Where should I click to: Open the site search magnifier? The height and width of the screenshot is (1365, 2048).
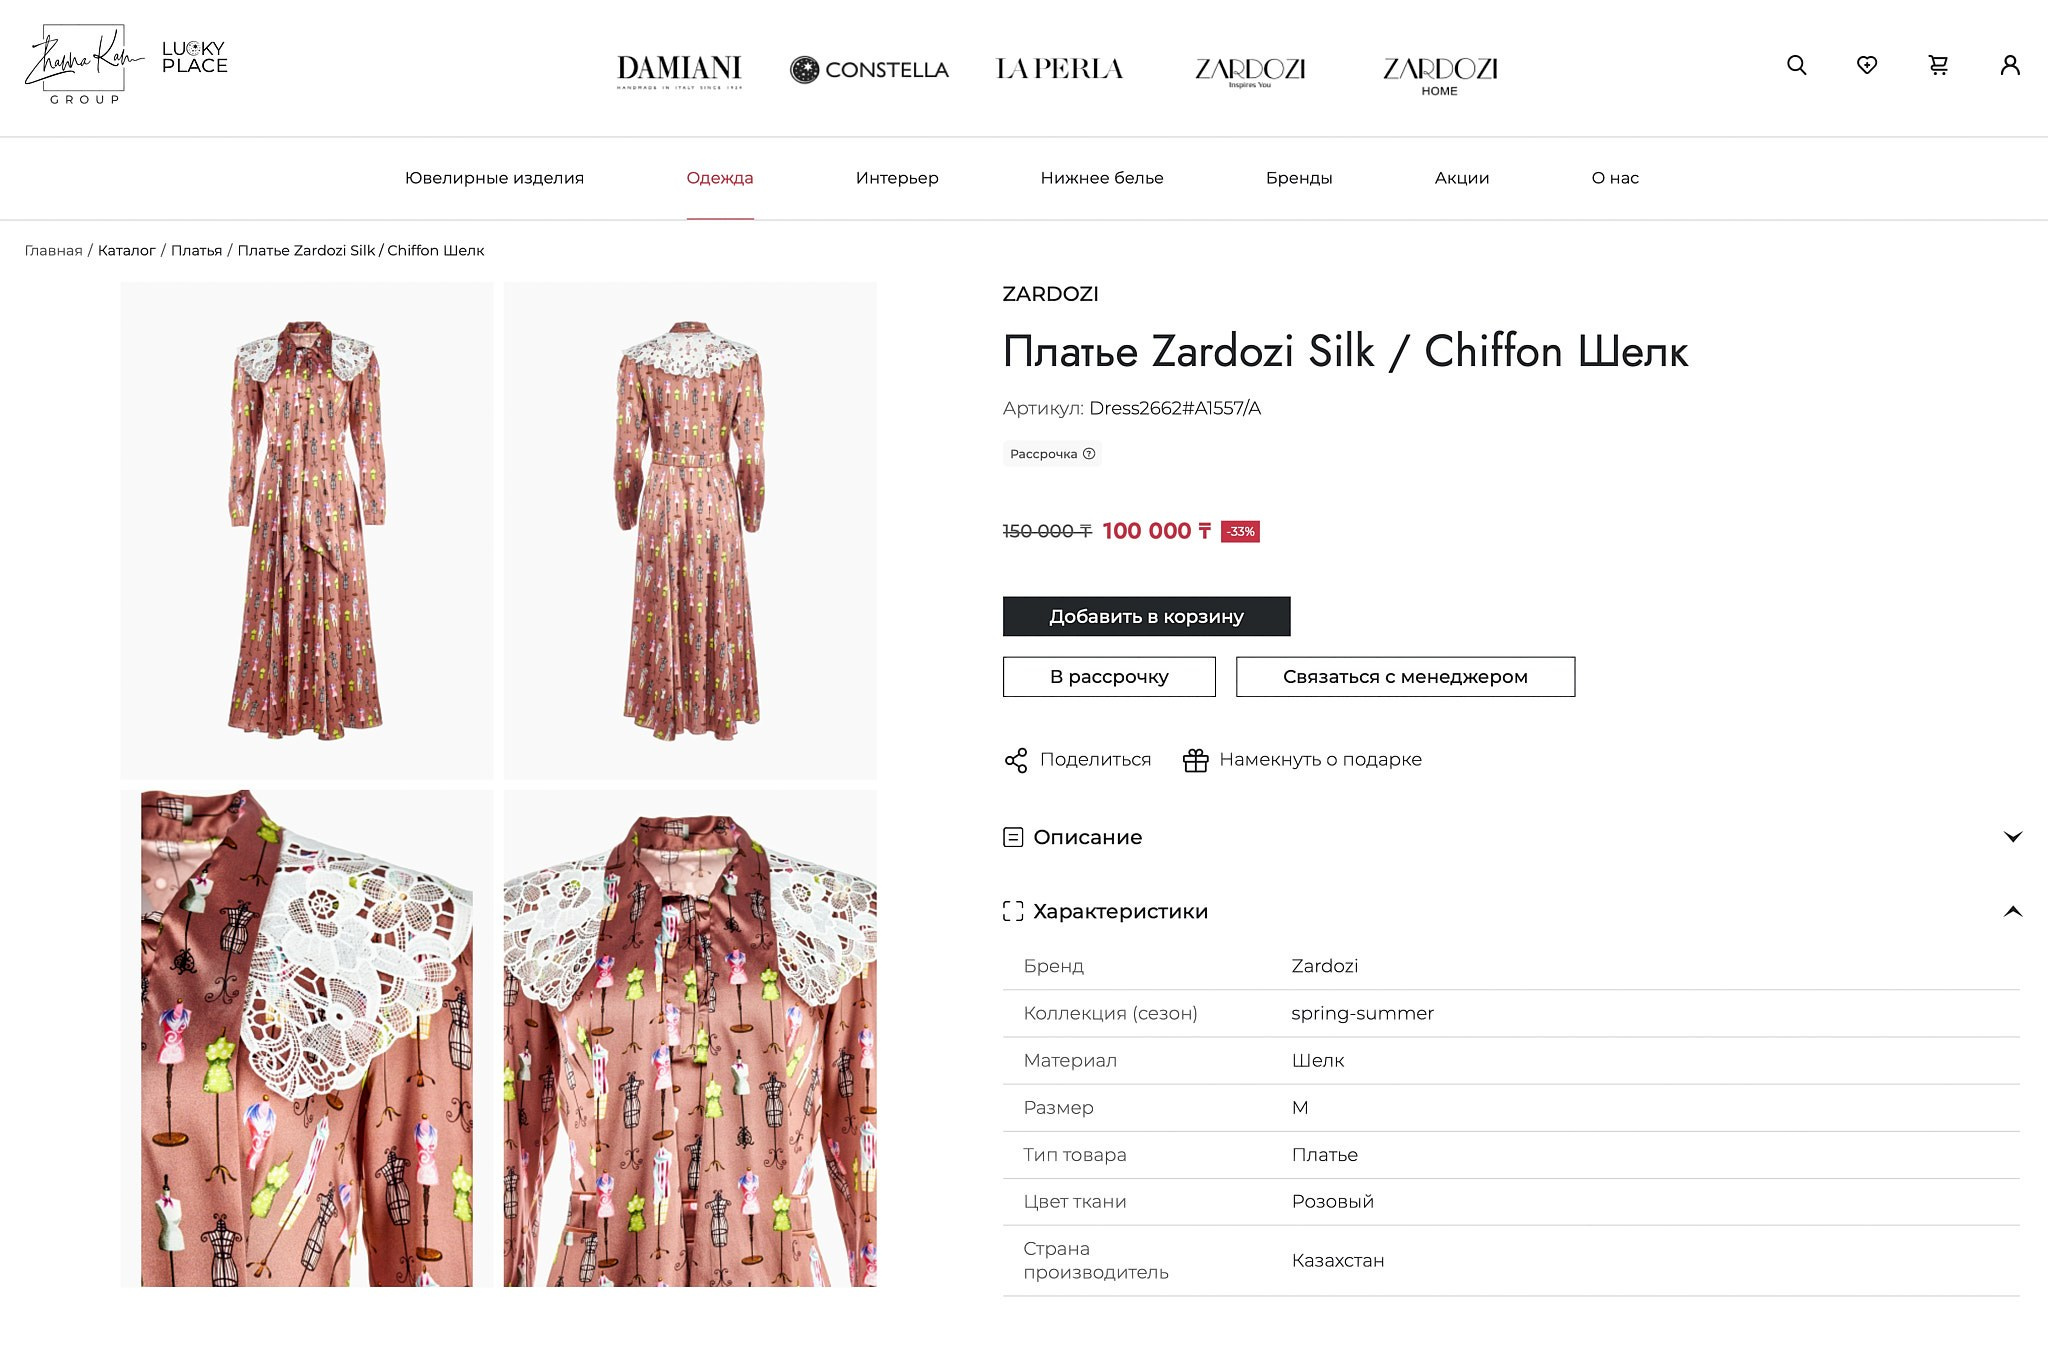pos(1796,66)
